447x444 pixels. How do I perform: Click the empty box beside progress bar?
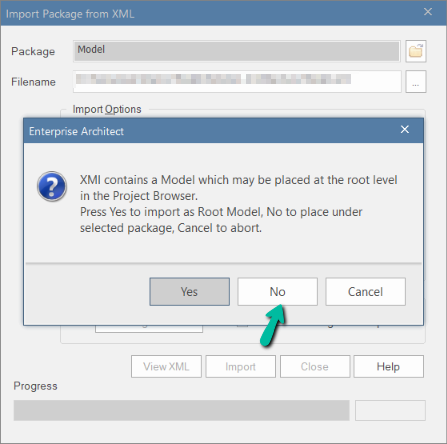coord(390,410)
